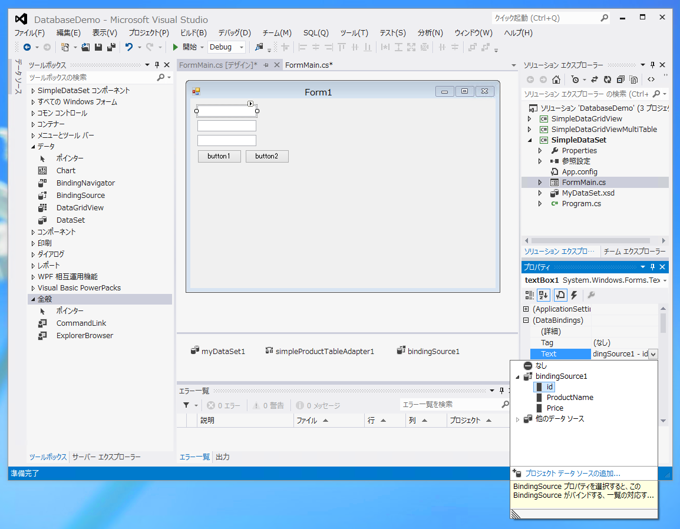Click the myDataSet1 component in tray
This screenshot has height=529, width=680.
coord(218,351)
